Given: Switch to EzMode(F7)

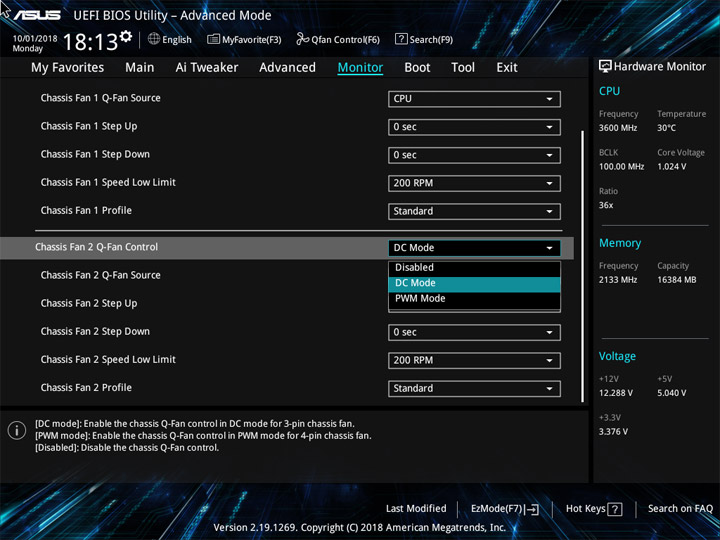Looking at the screenshot, I should click(505, 509).
